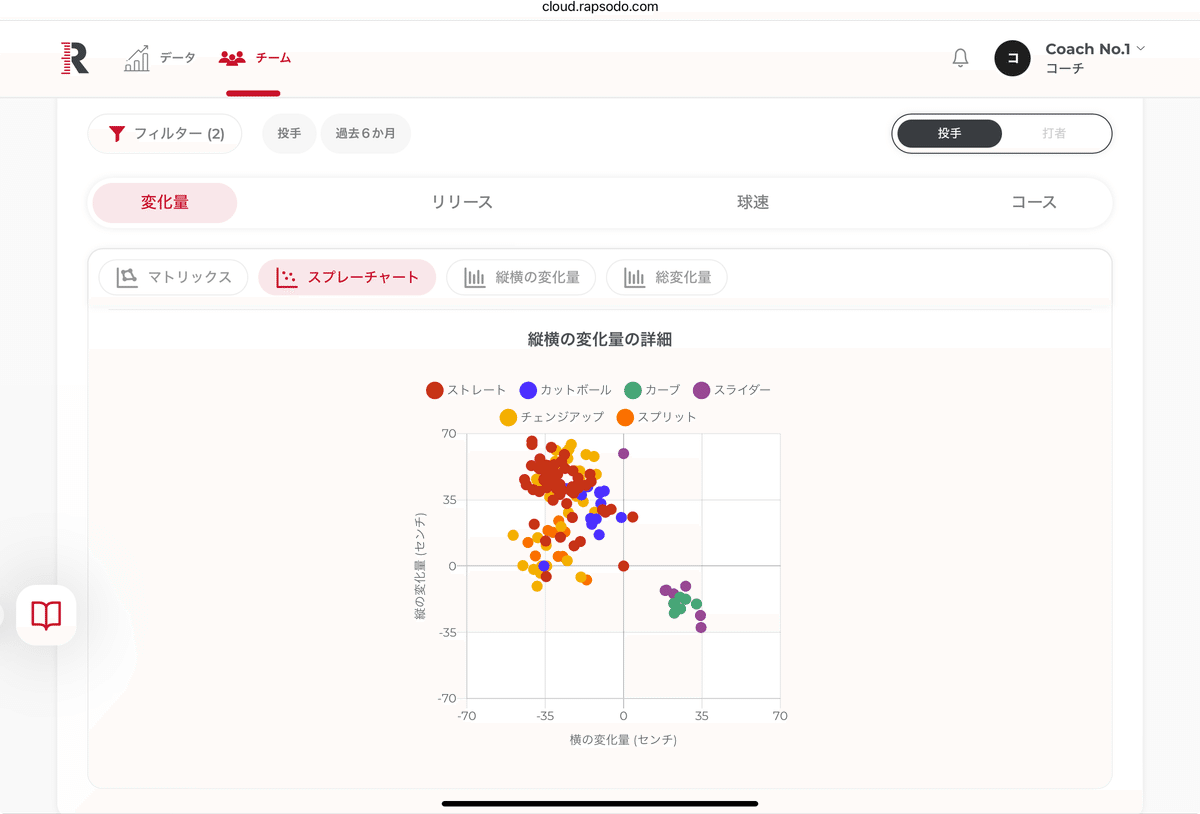
Task: Switch to the 球速 tab
Action: point(753,202)
